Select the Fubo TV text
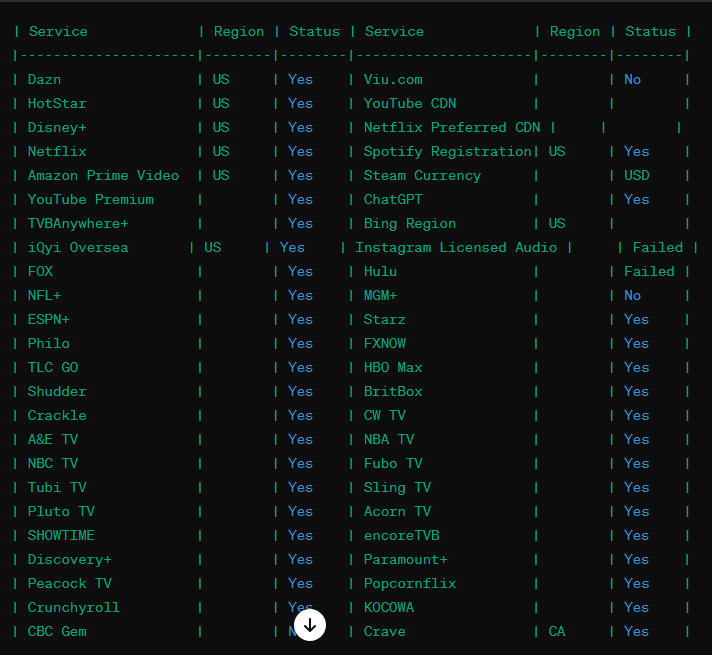This screenshot has height=655, width=712. [393, 463]
